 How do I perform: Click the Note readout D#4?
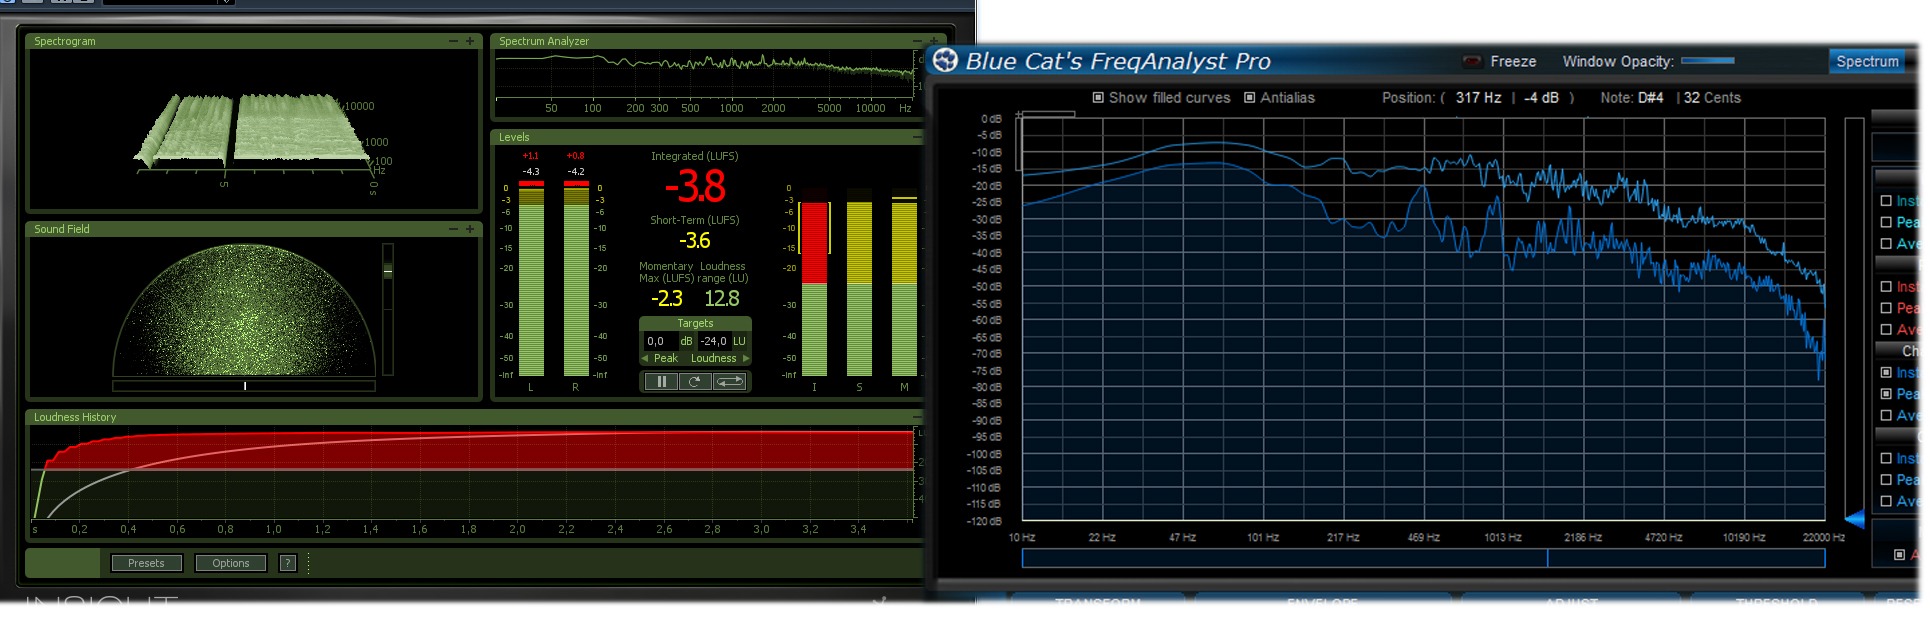pyautogui.click(x=1650, y=98)
